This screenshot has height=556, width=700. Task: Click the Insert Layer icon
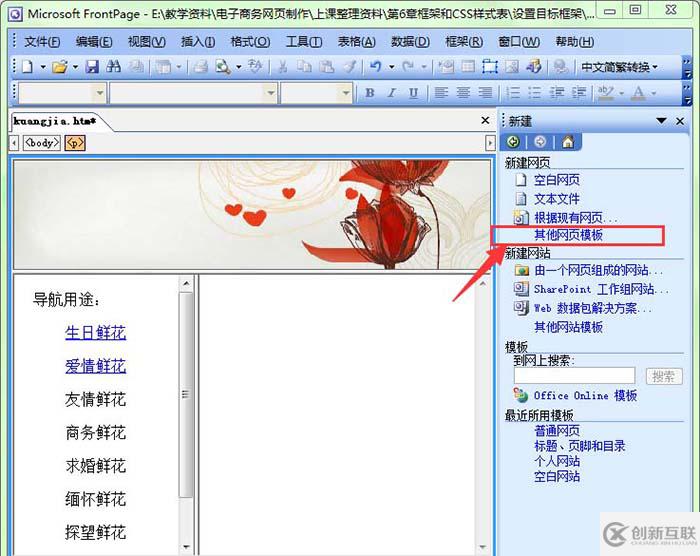pyautogui.click(x=490, y=67)
